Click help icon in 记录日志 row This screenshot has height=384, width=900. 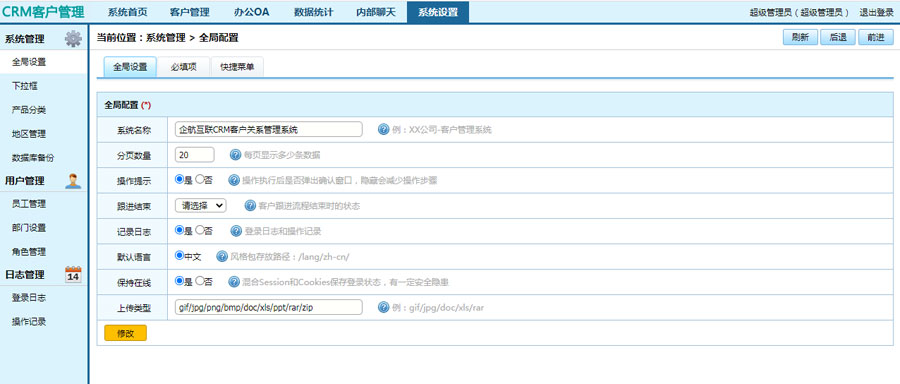tap(236, 231)
